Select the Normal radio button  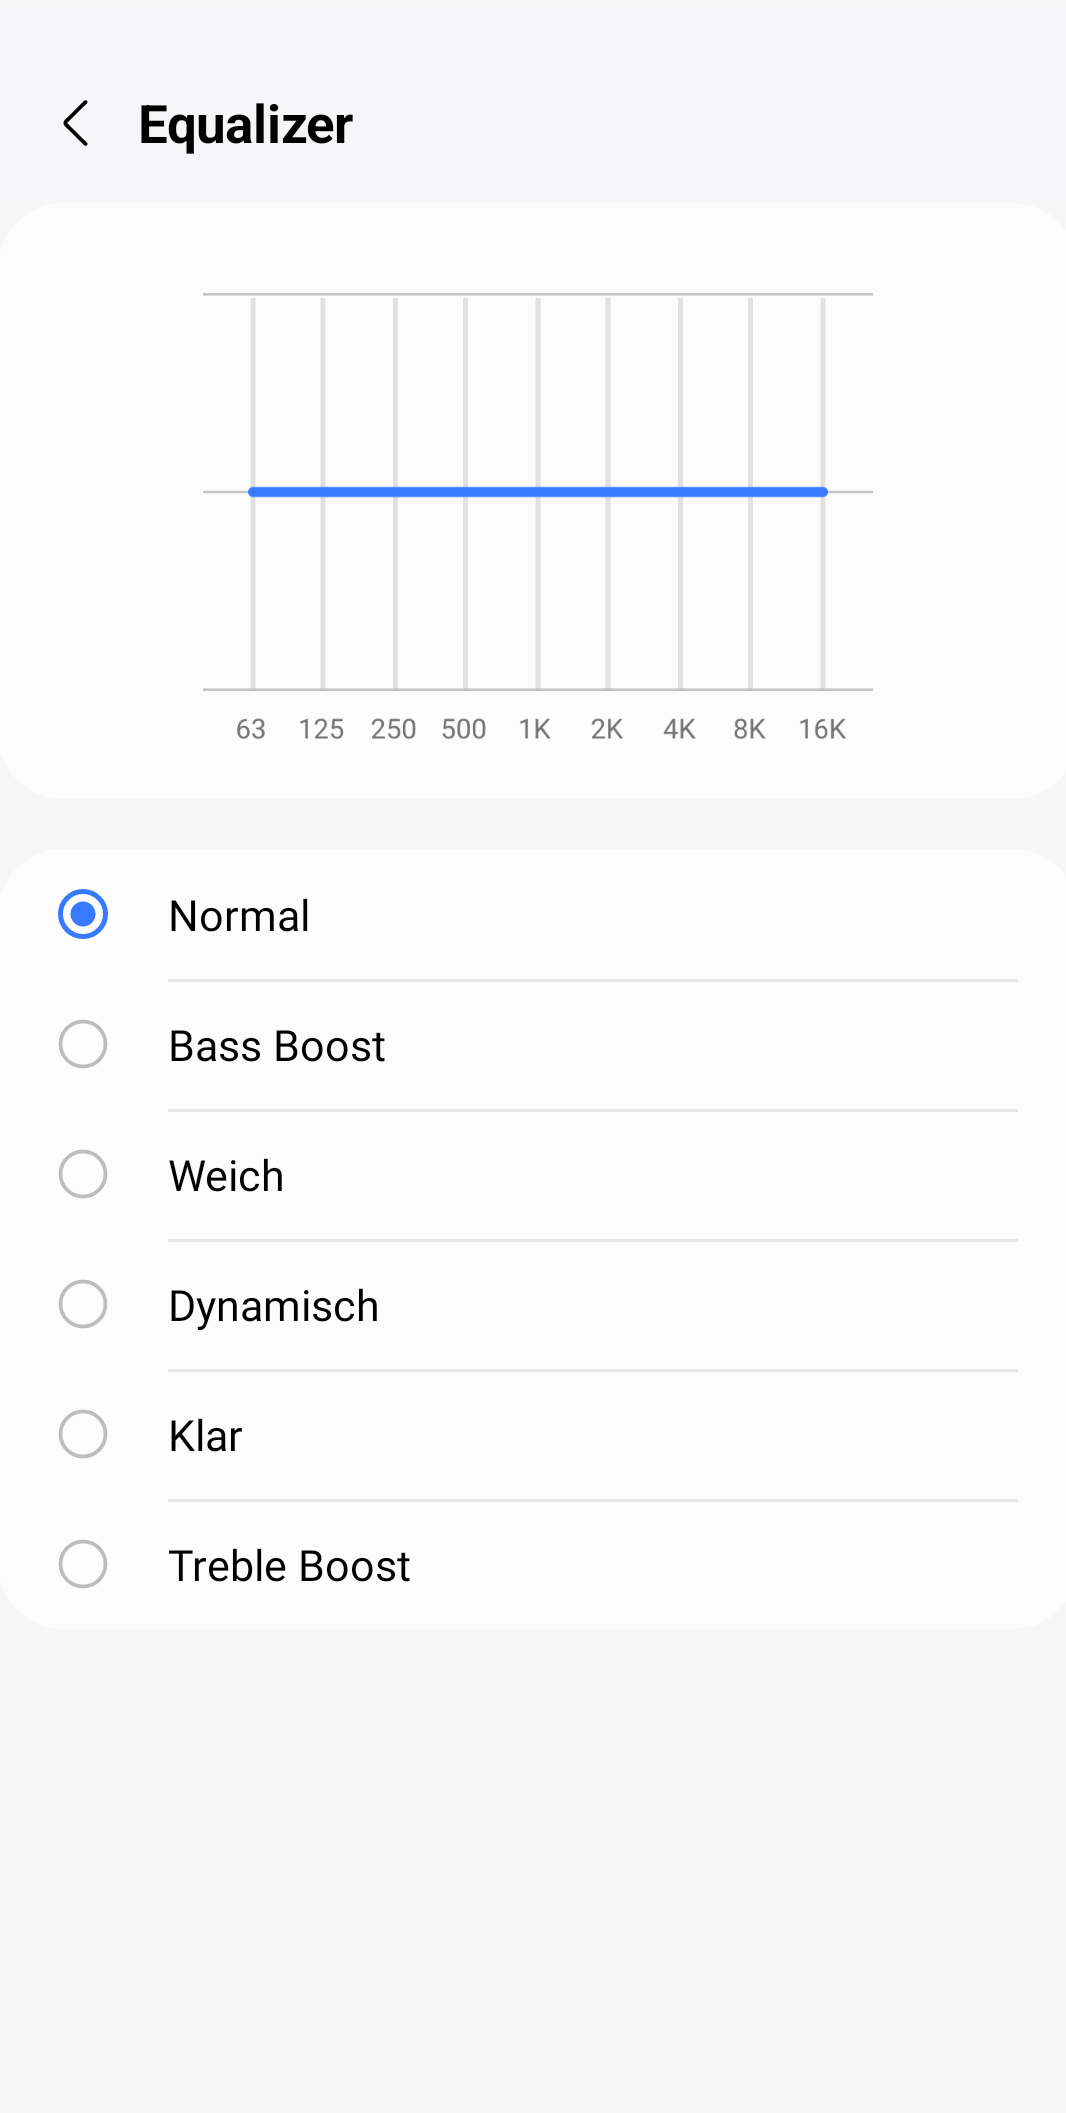(83, 915)
